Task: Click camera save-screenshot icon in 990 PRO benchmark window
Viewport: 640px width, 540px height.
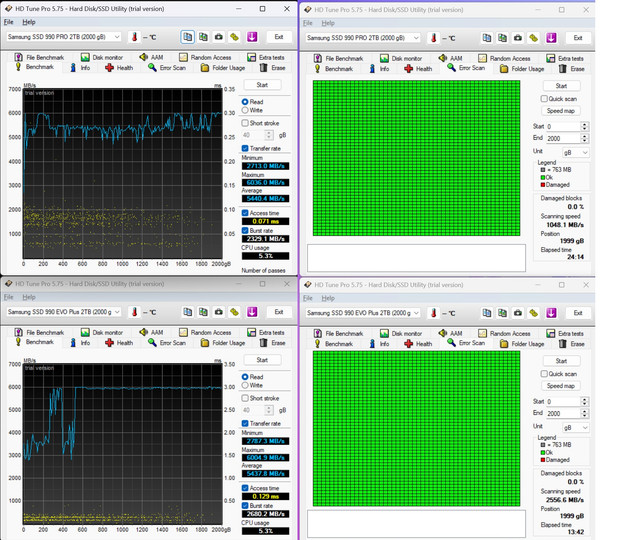Action: click(x=219, y=37)
